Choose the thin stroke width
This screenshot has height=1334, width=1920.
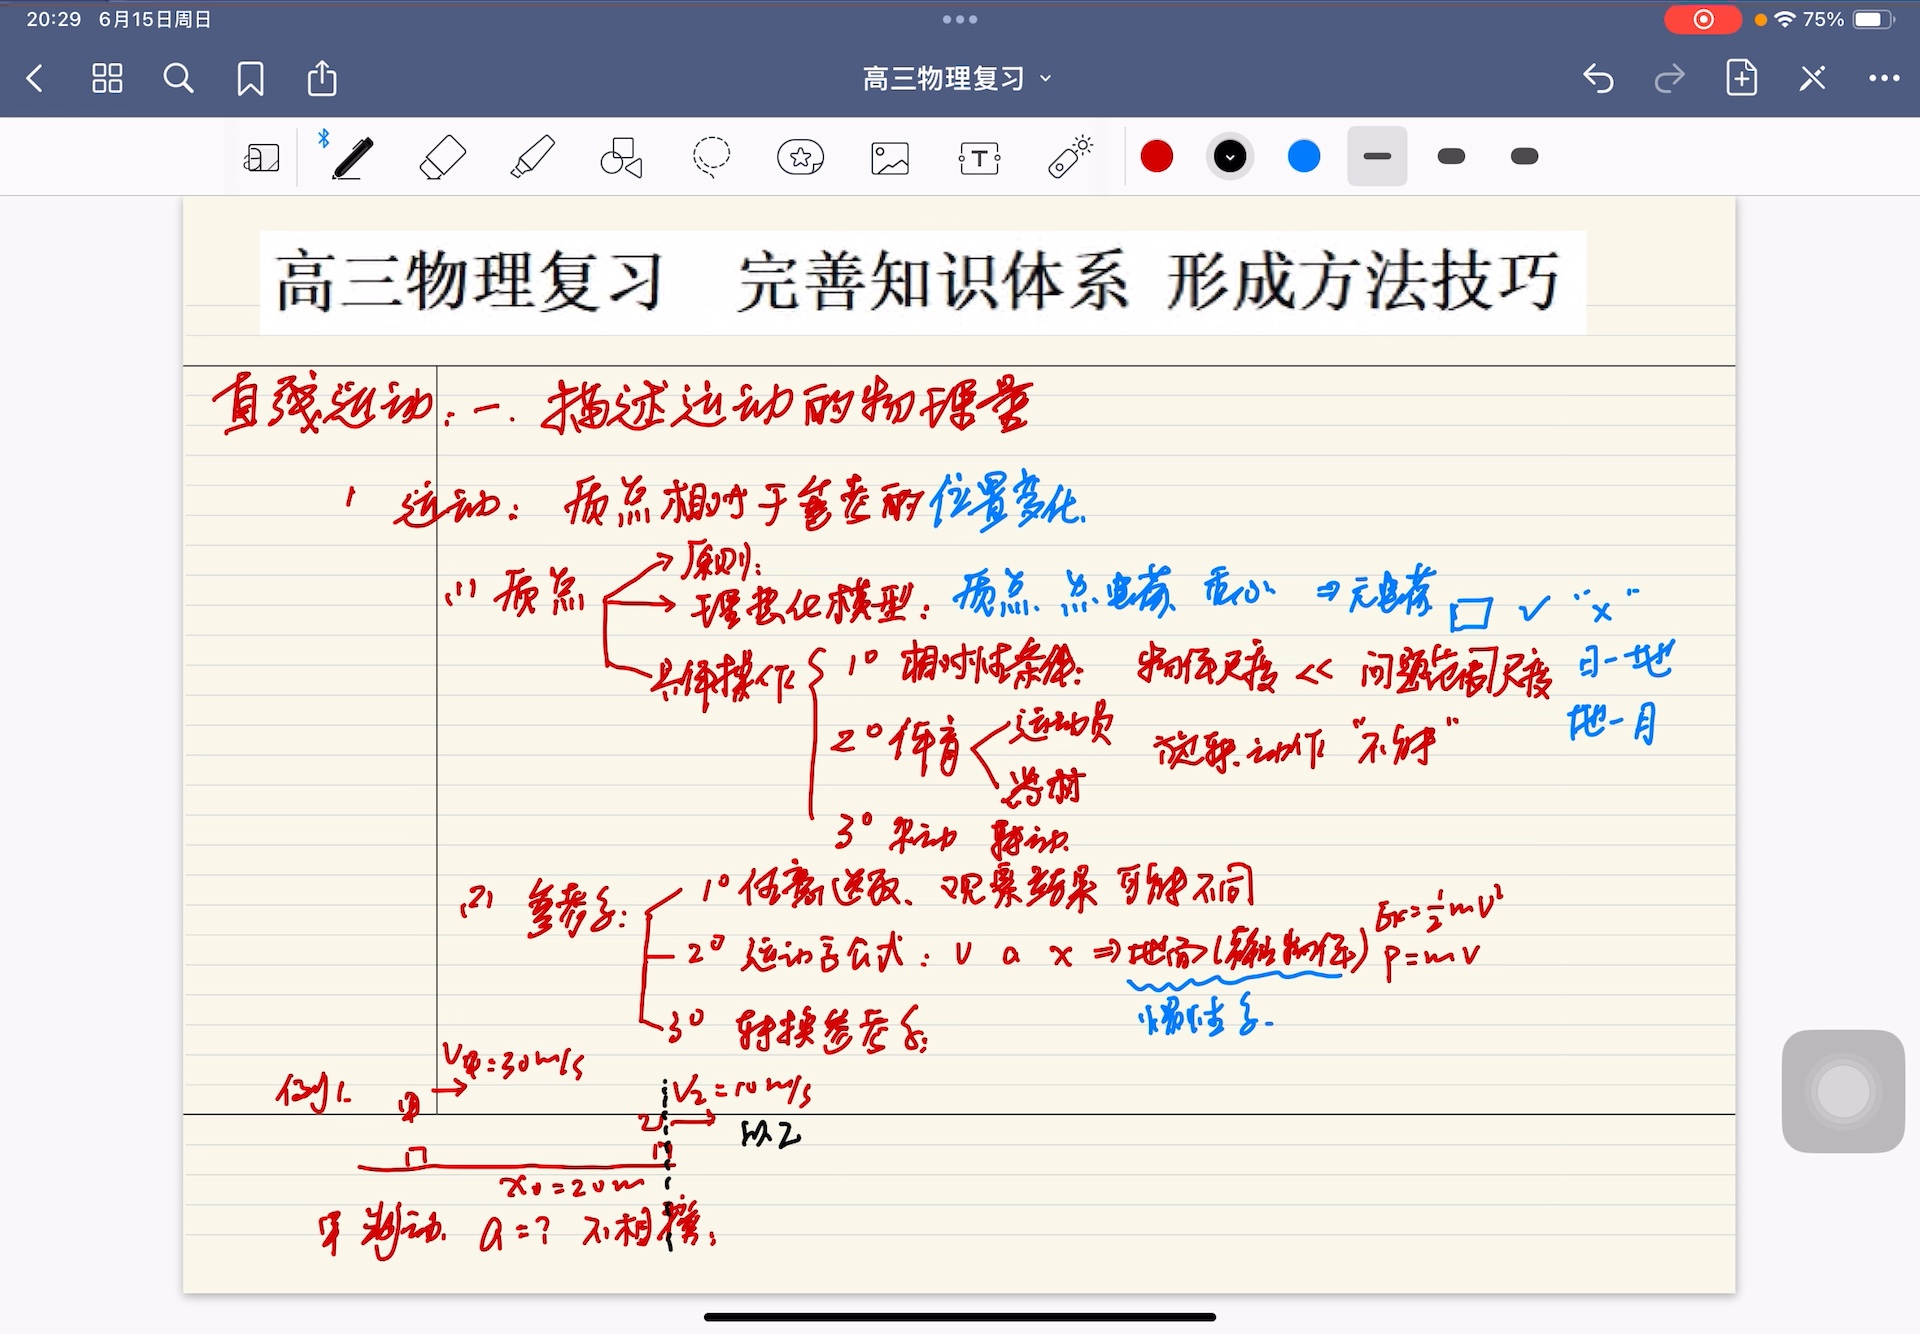click(x=1377, y=157)
